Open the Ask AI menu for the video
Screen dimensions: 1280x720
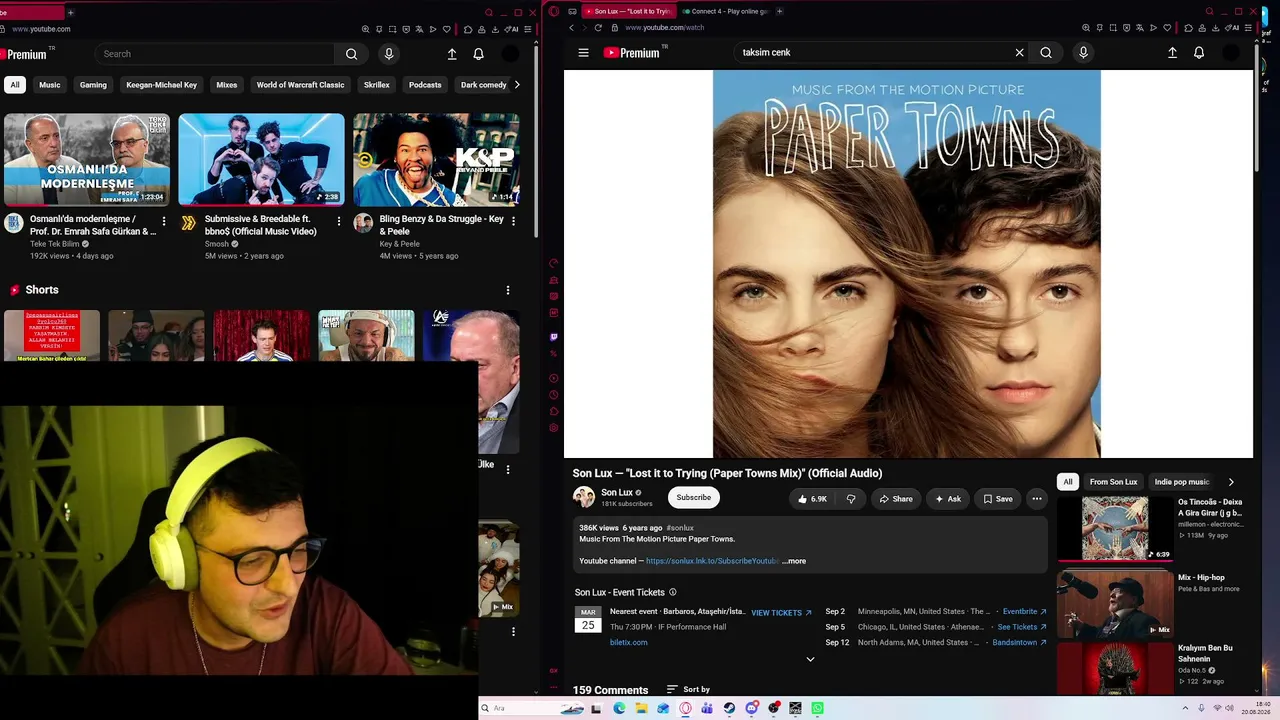947,499
